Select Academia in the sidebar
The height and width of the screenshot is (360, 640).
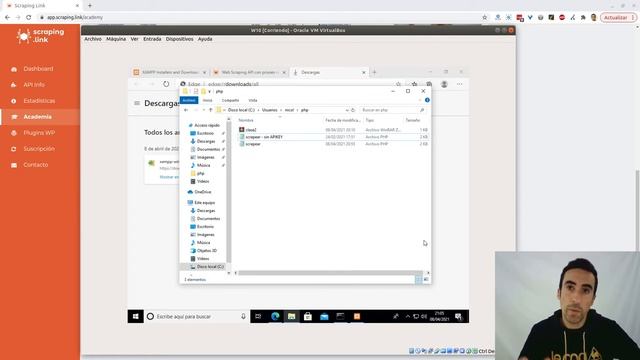[x=38, y=117]
